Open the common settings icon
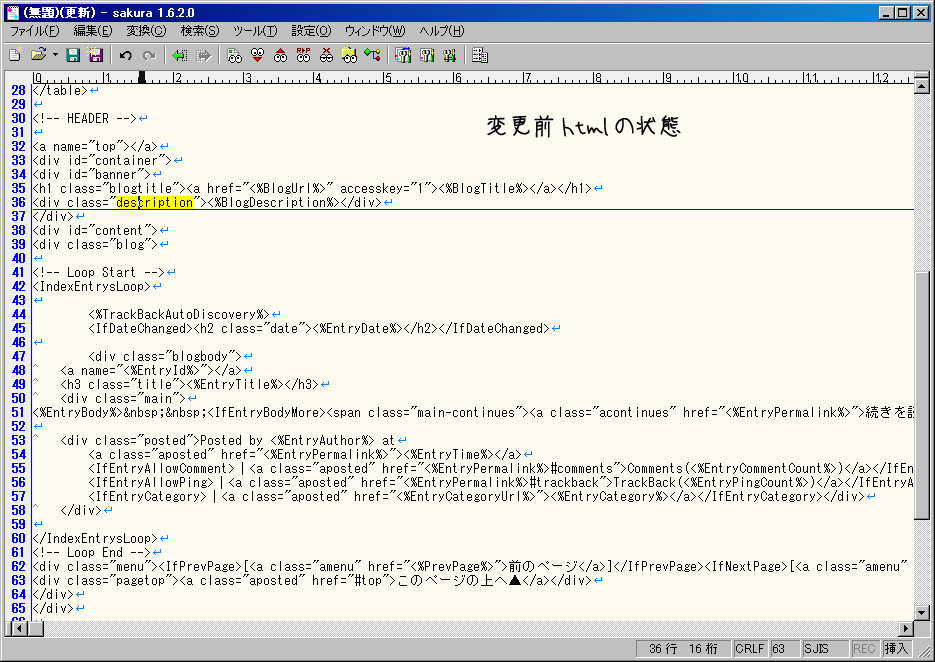 pyautogui.click(x=450, y=55)
